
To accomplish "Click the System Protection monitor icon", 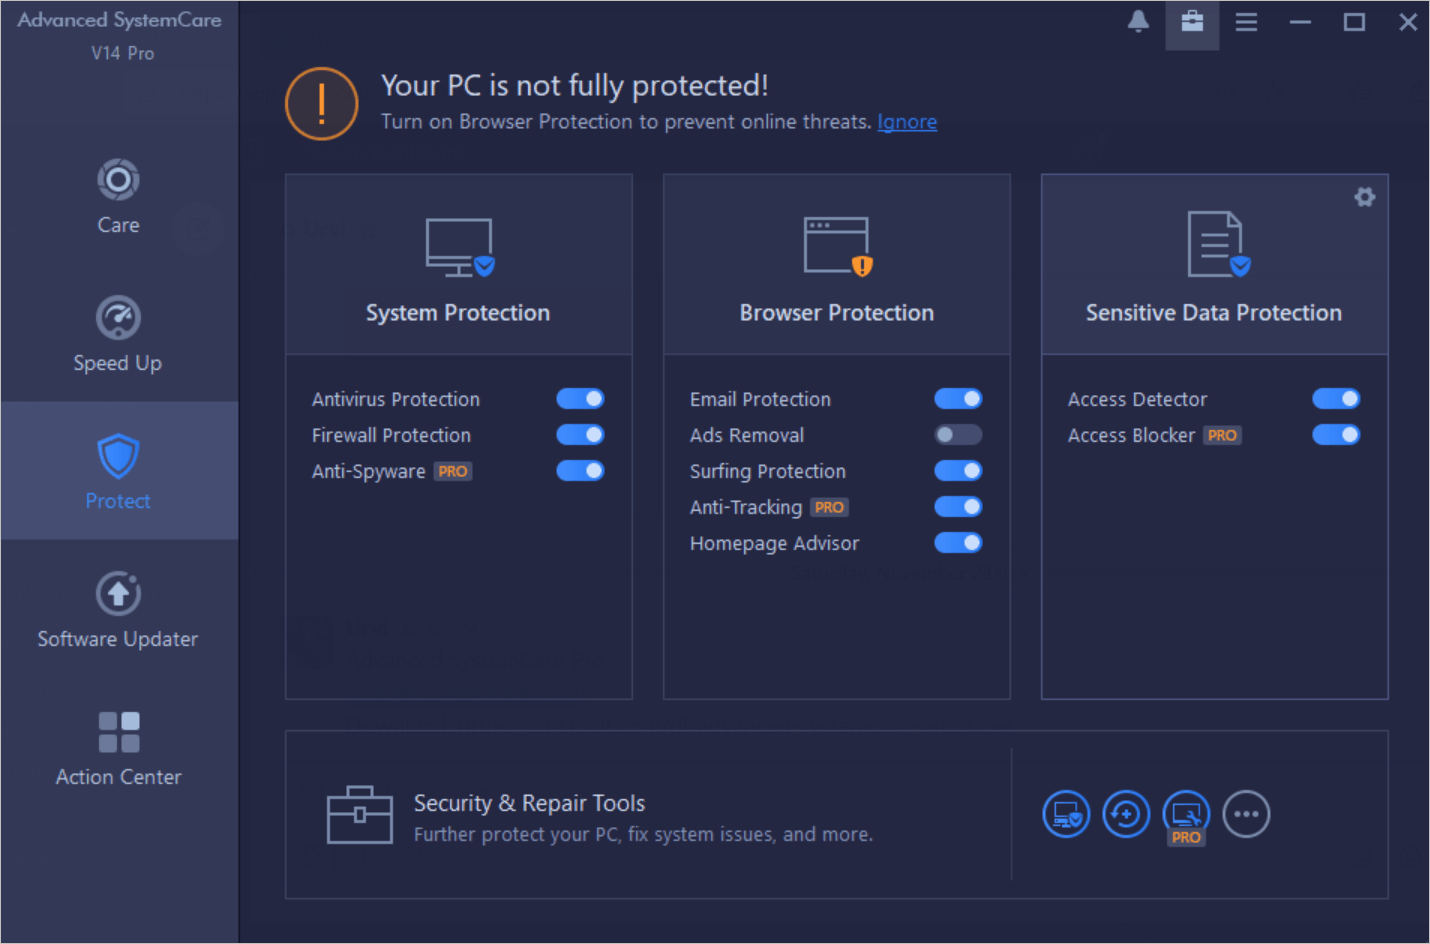I will pos(460,247).
